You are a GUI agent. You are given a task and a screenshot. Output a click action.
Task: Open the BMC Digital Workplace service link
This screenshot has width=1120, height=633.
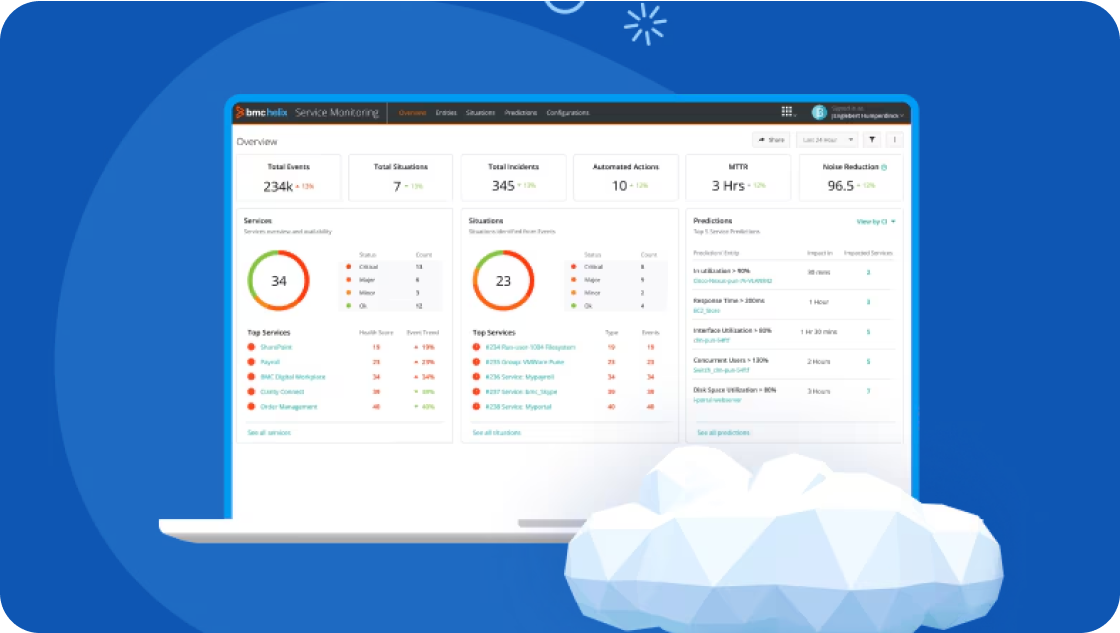[293, 377]
